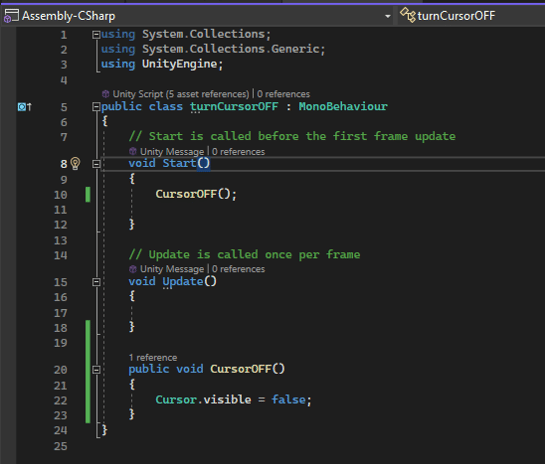Image resolution: width=545 pixels, height=464 pixels.
Task: Click the Unity Script CodeLens cube icon
Action: tap(106, 94)
